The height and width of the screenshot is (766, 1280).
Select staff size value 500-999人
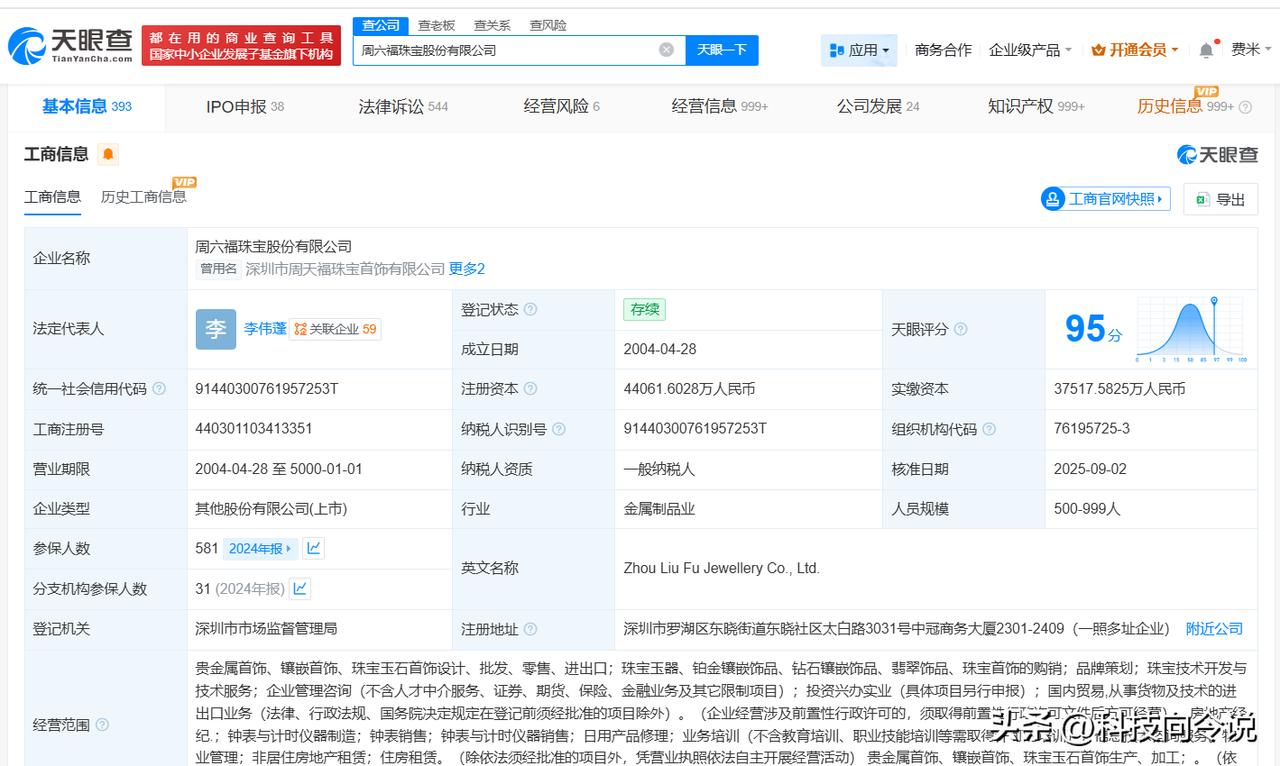[x=1087, y=509]
